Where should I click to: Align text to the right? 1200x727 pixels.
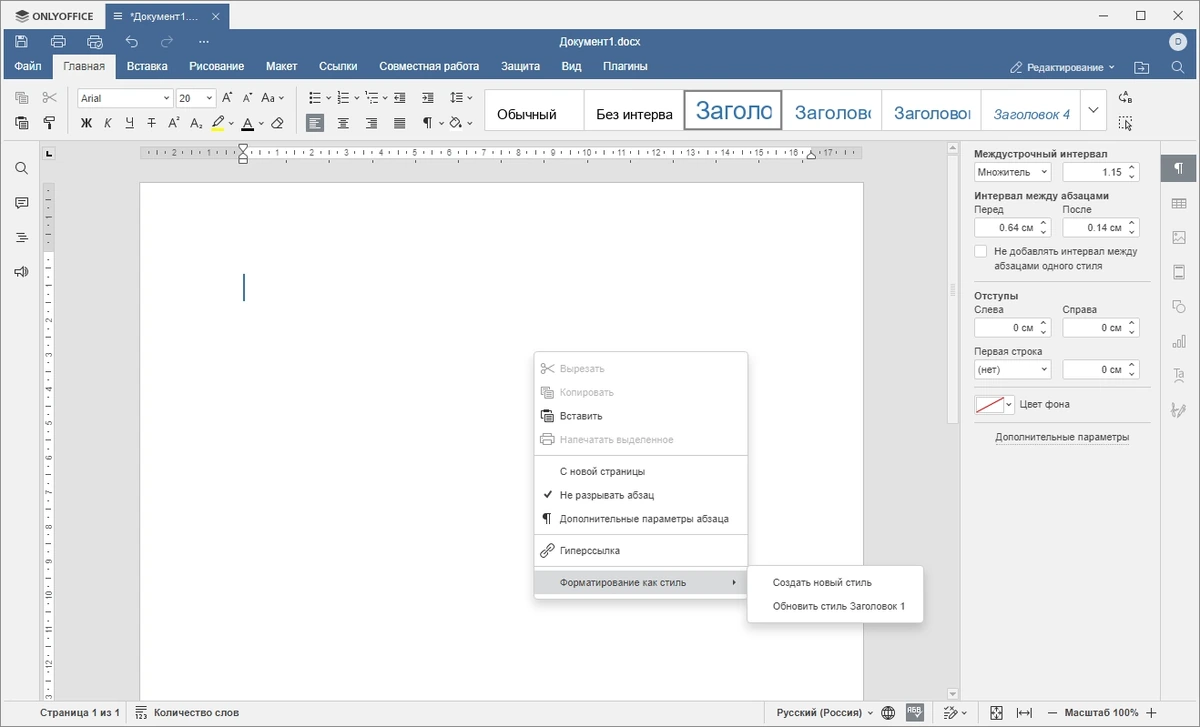pos(371,123)
